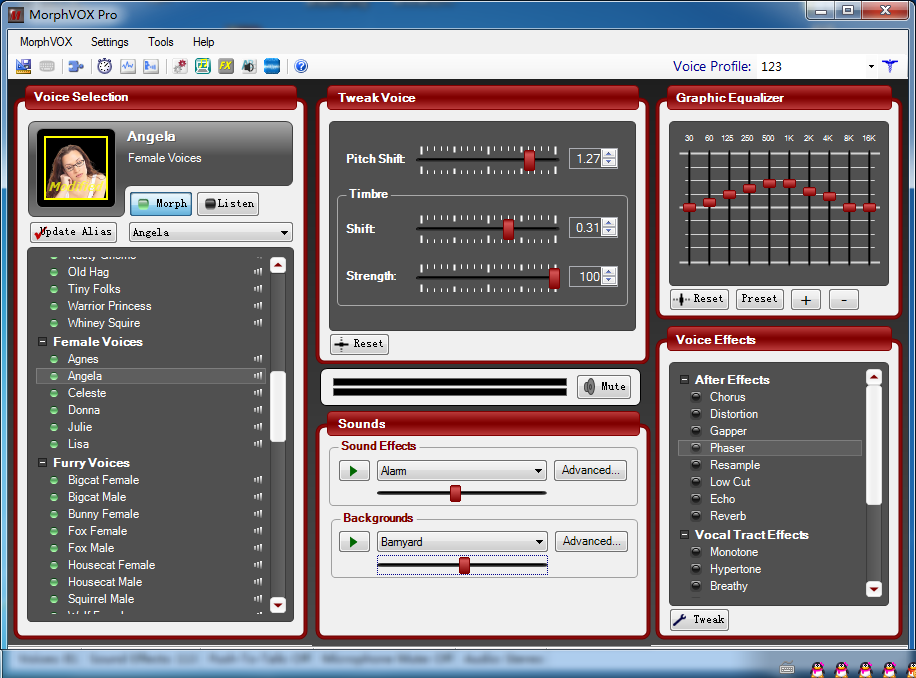Enable the Reverb effect
The width and height of the screenshot is (916, 678).
[696, 516]
